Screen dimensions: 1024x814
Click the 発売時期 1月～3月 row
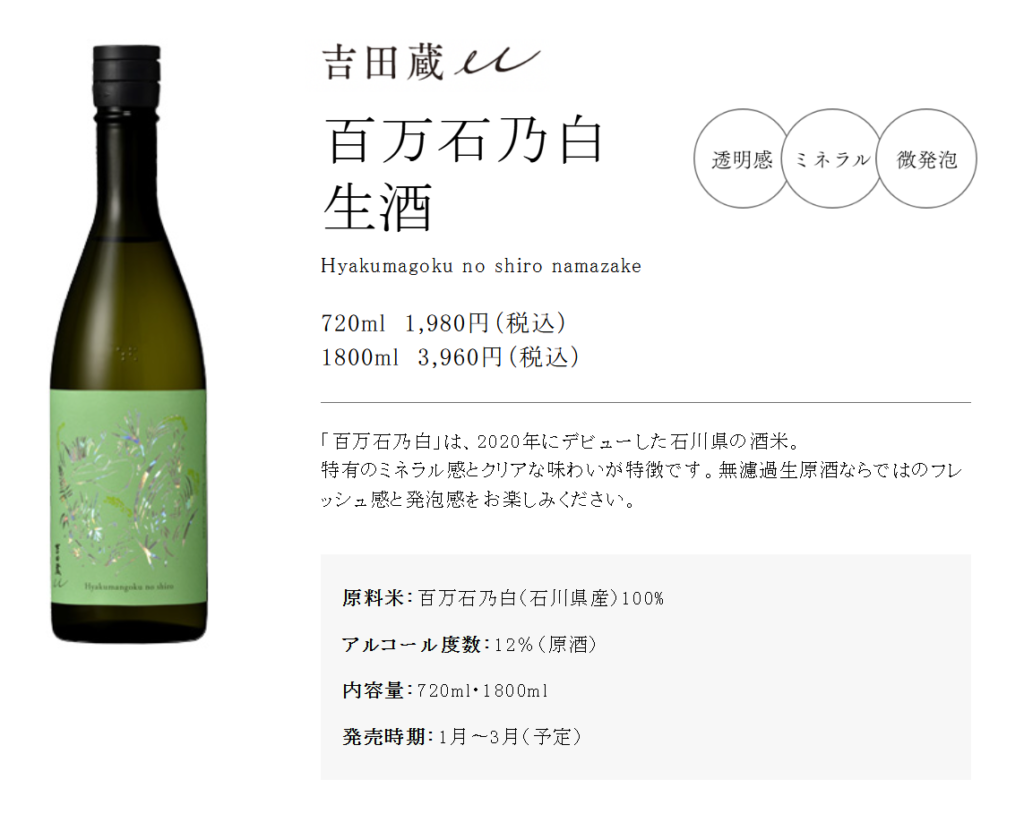(462, 737)
